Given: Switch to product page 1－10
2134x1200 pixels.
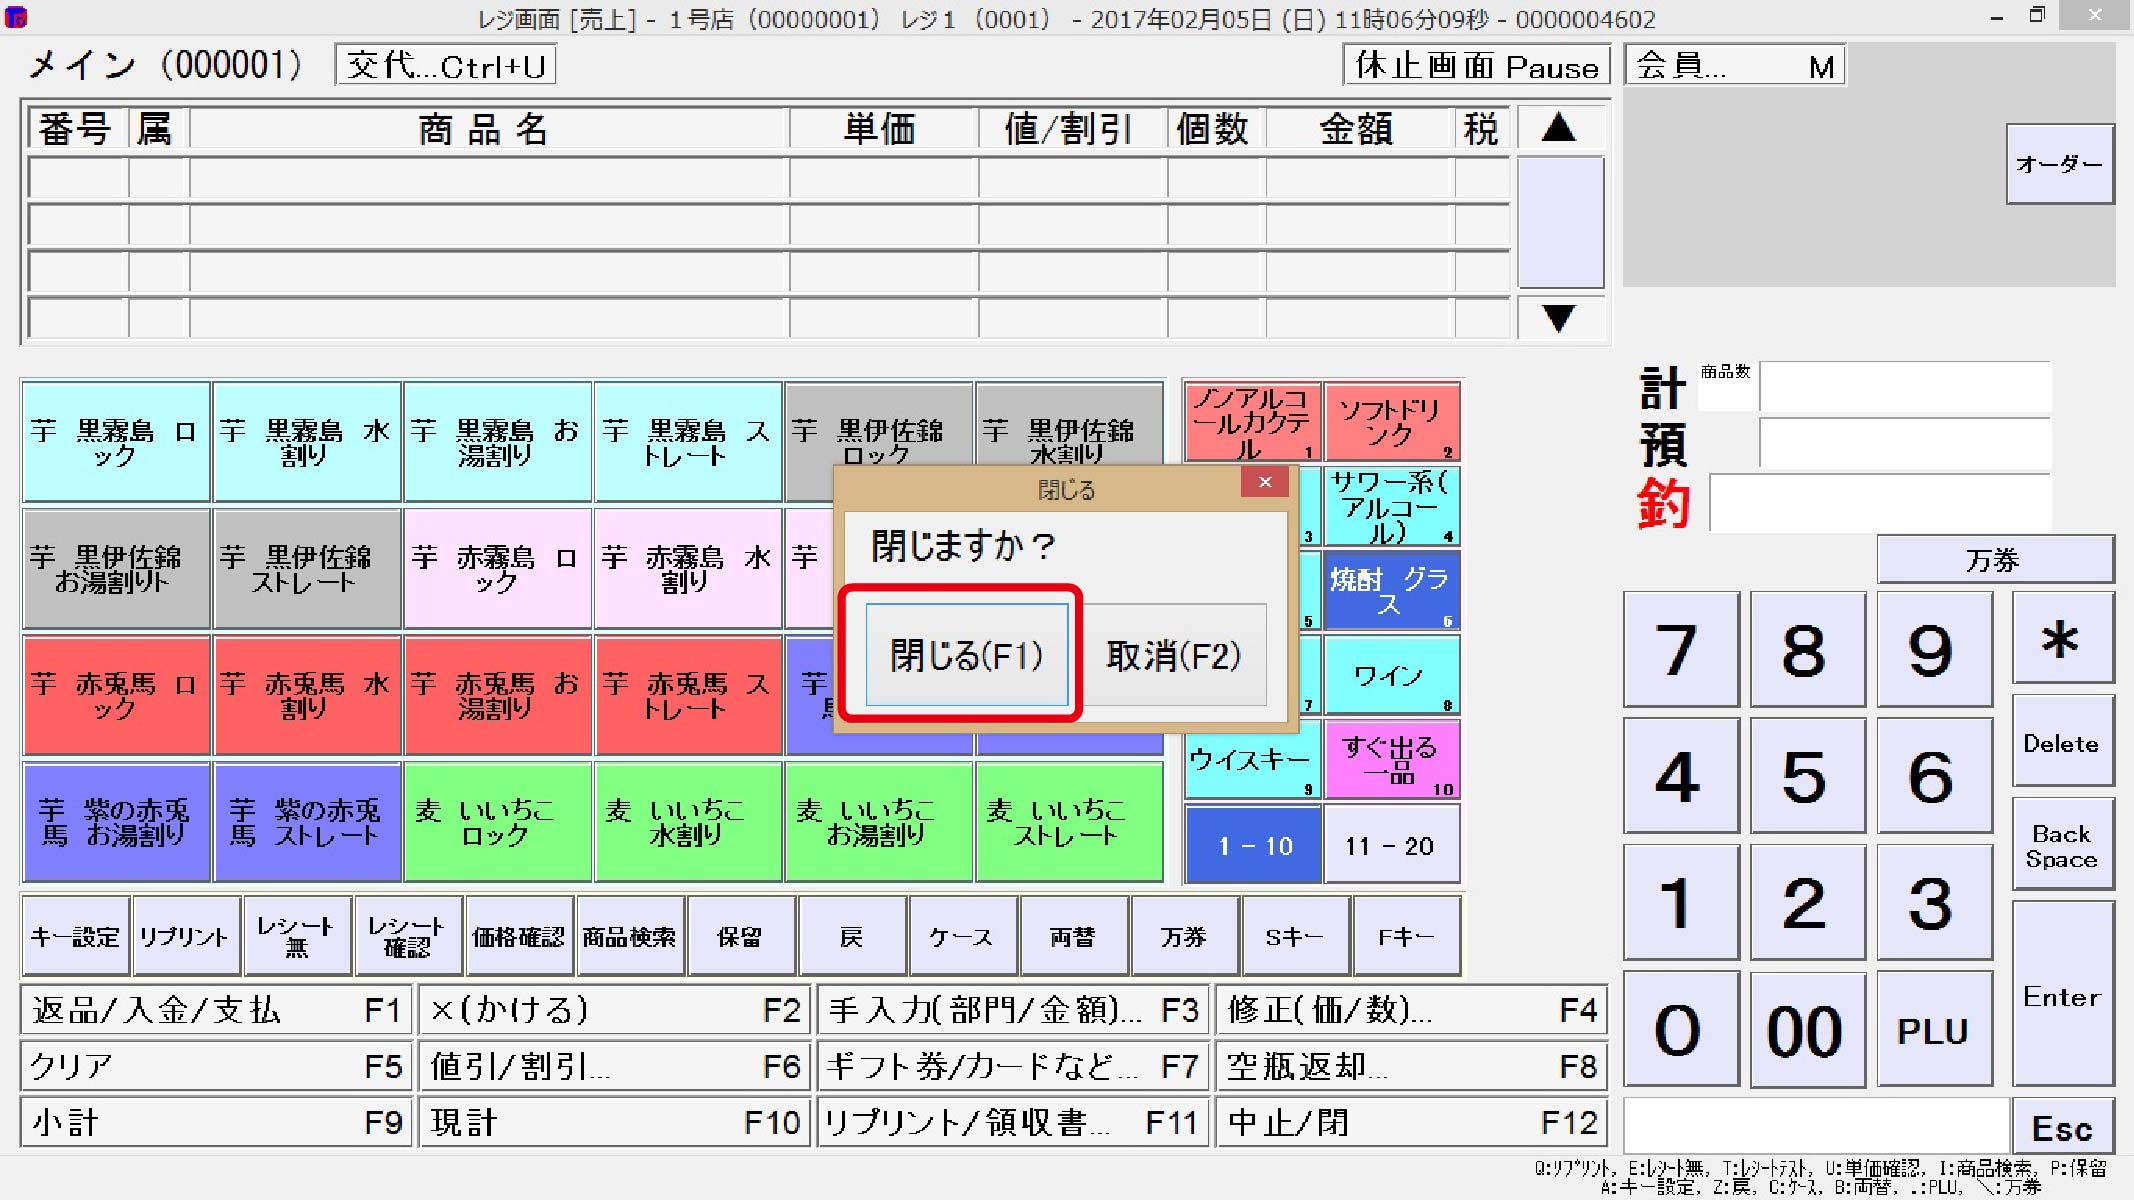Looking at the screenshot, I should [1252, 844].
